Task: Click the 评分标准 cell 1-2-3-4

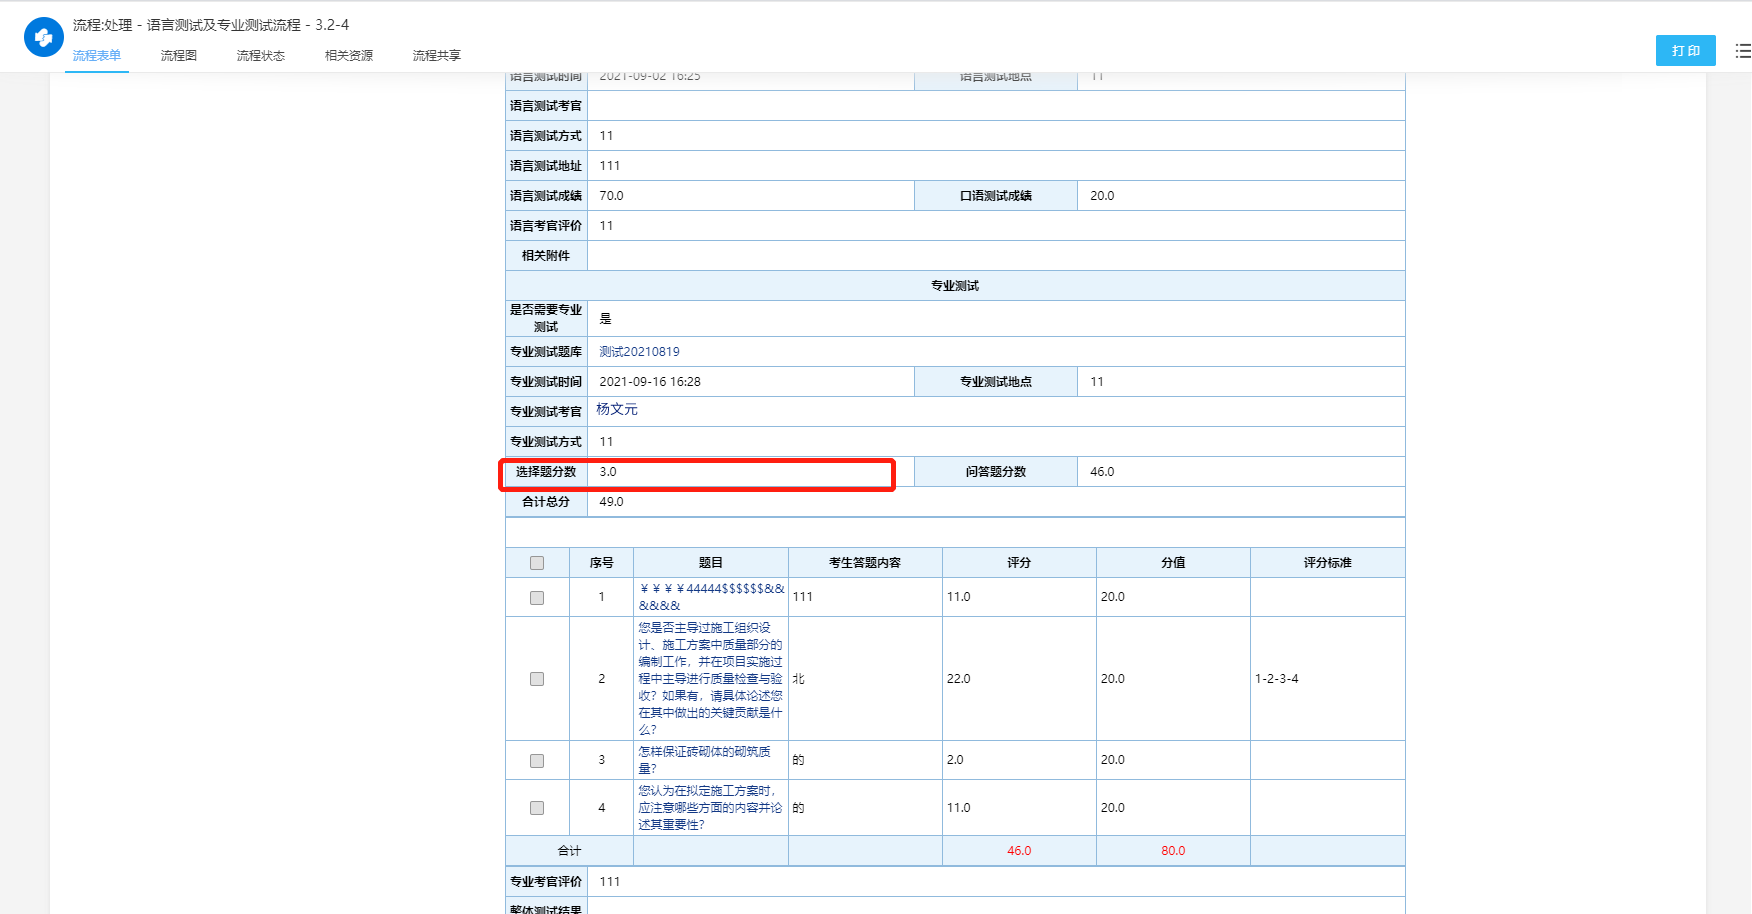Action: tap(1277, 679)
